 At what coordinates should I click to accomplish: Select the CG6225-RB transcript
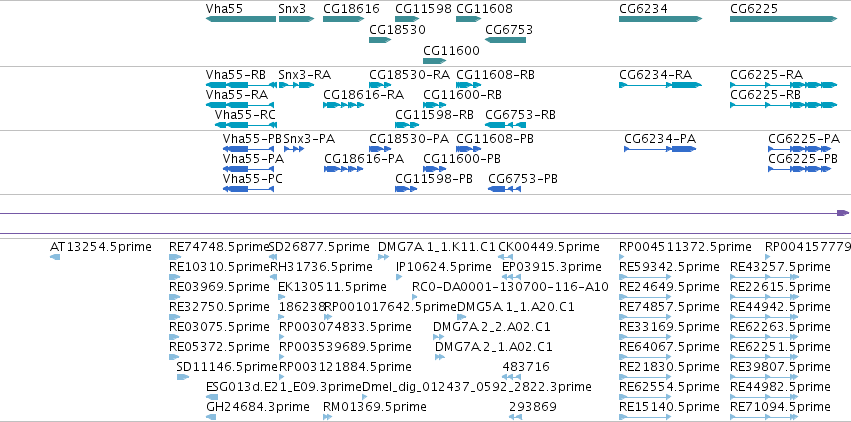[784, 105]
